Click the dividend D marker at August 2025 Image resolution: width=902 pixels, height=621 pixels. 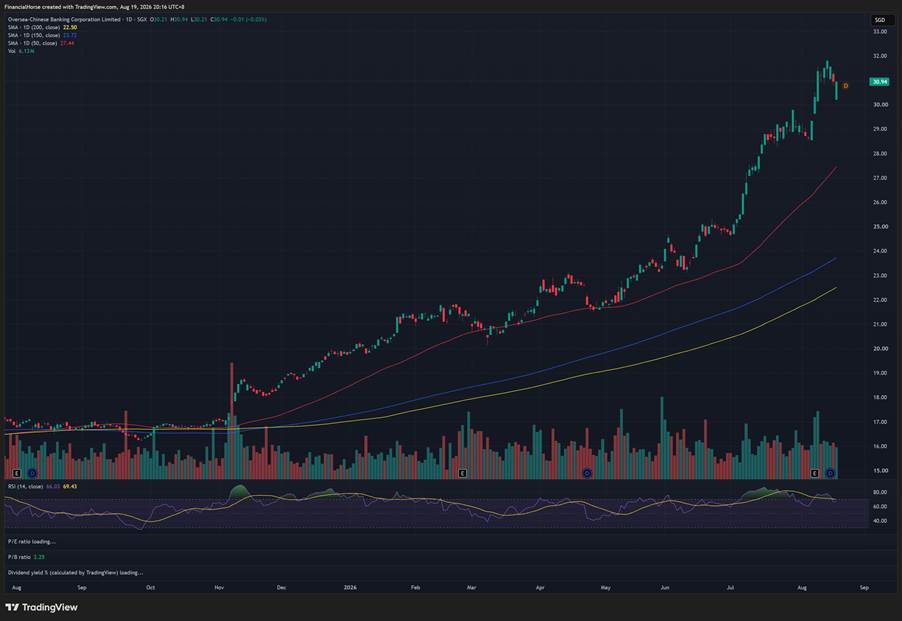point(32,473)
